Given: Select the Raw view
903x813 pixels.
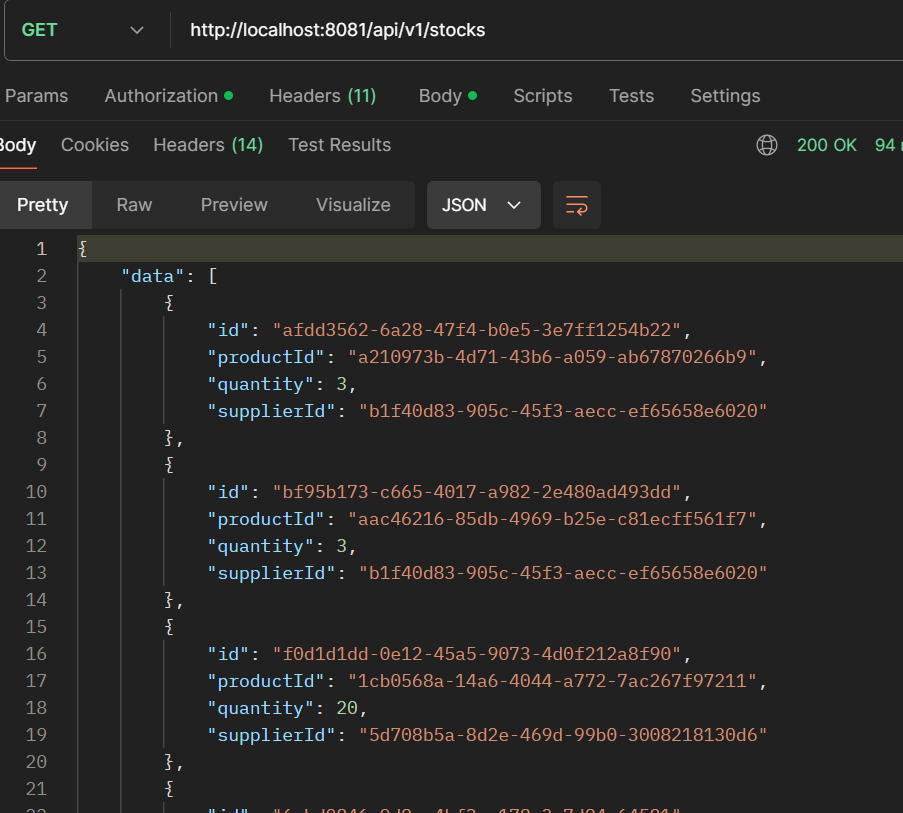Looking at the screenshot, I should click(x=134, y=205).
